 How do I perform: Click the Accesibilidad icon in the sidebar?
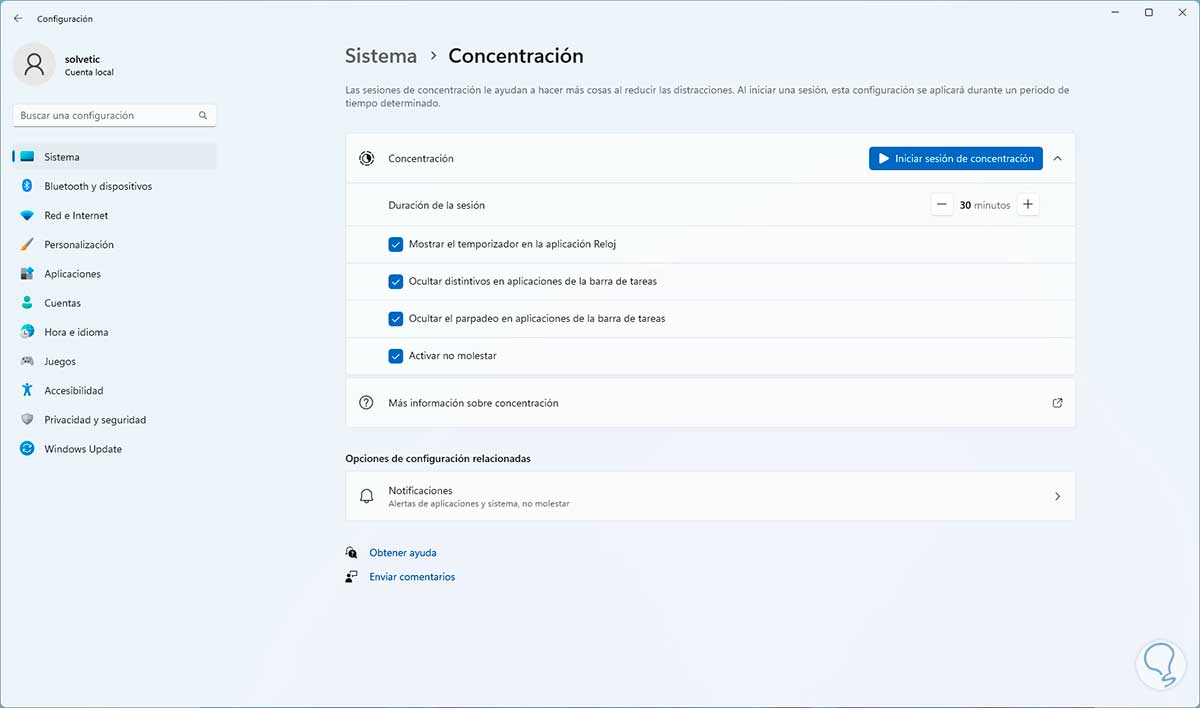pos(27,391)
